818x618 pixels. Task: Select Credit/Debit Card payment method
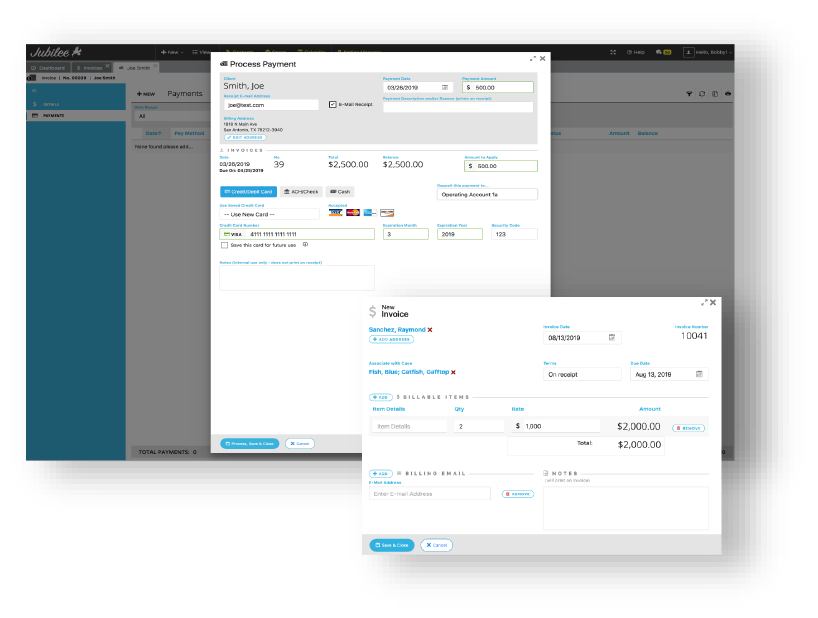pyautogui.click(x=248, y=192)
